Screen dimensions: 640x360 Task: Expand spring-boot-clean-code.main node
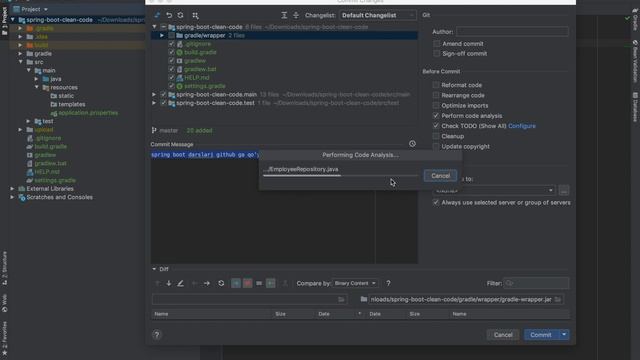[x=154, y=94]
